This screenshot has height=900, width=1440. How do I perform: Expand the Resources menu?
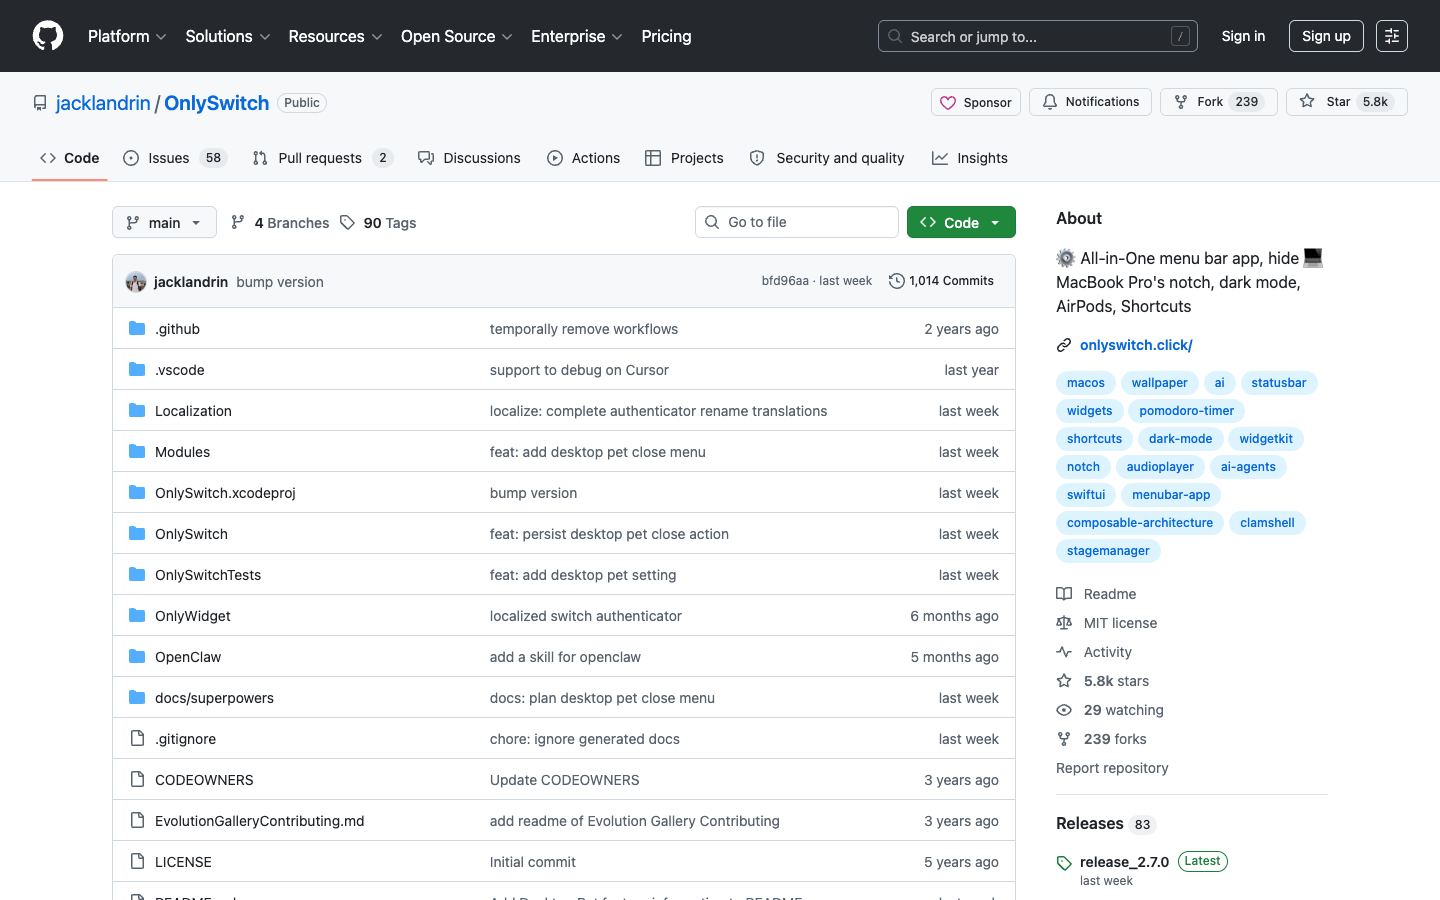tap(335, 36)
